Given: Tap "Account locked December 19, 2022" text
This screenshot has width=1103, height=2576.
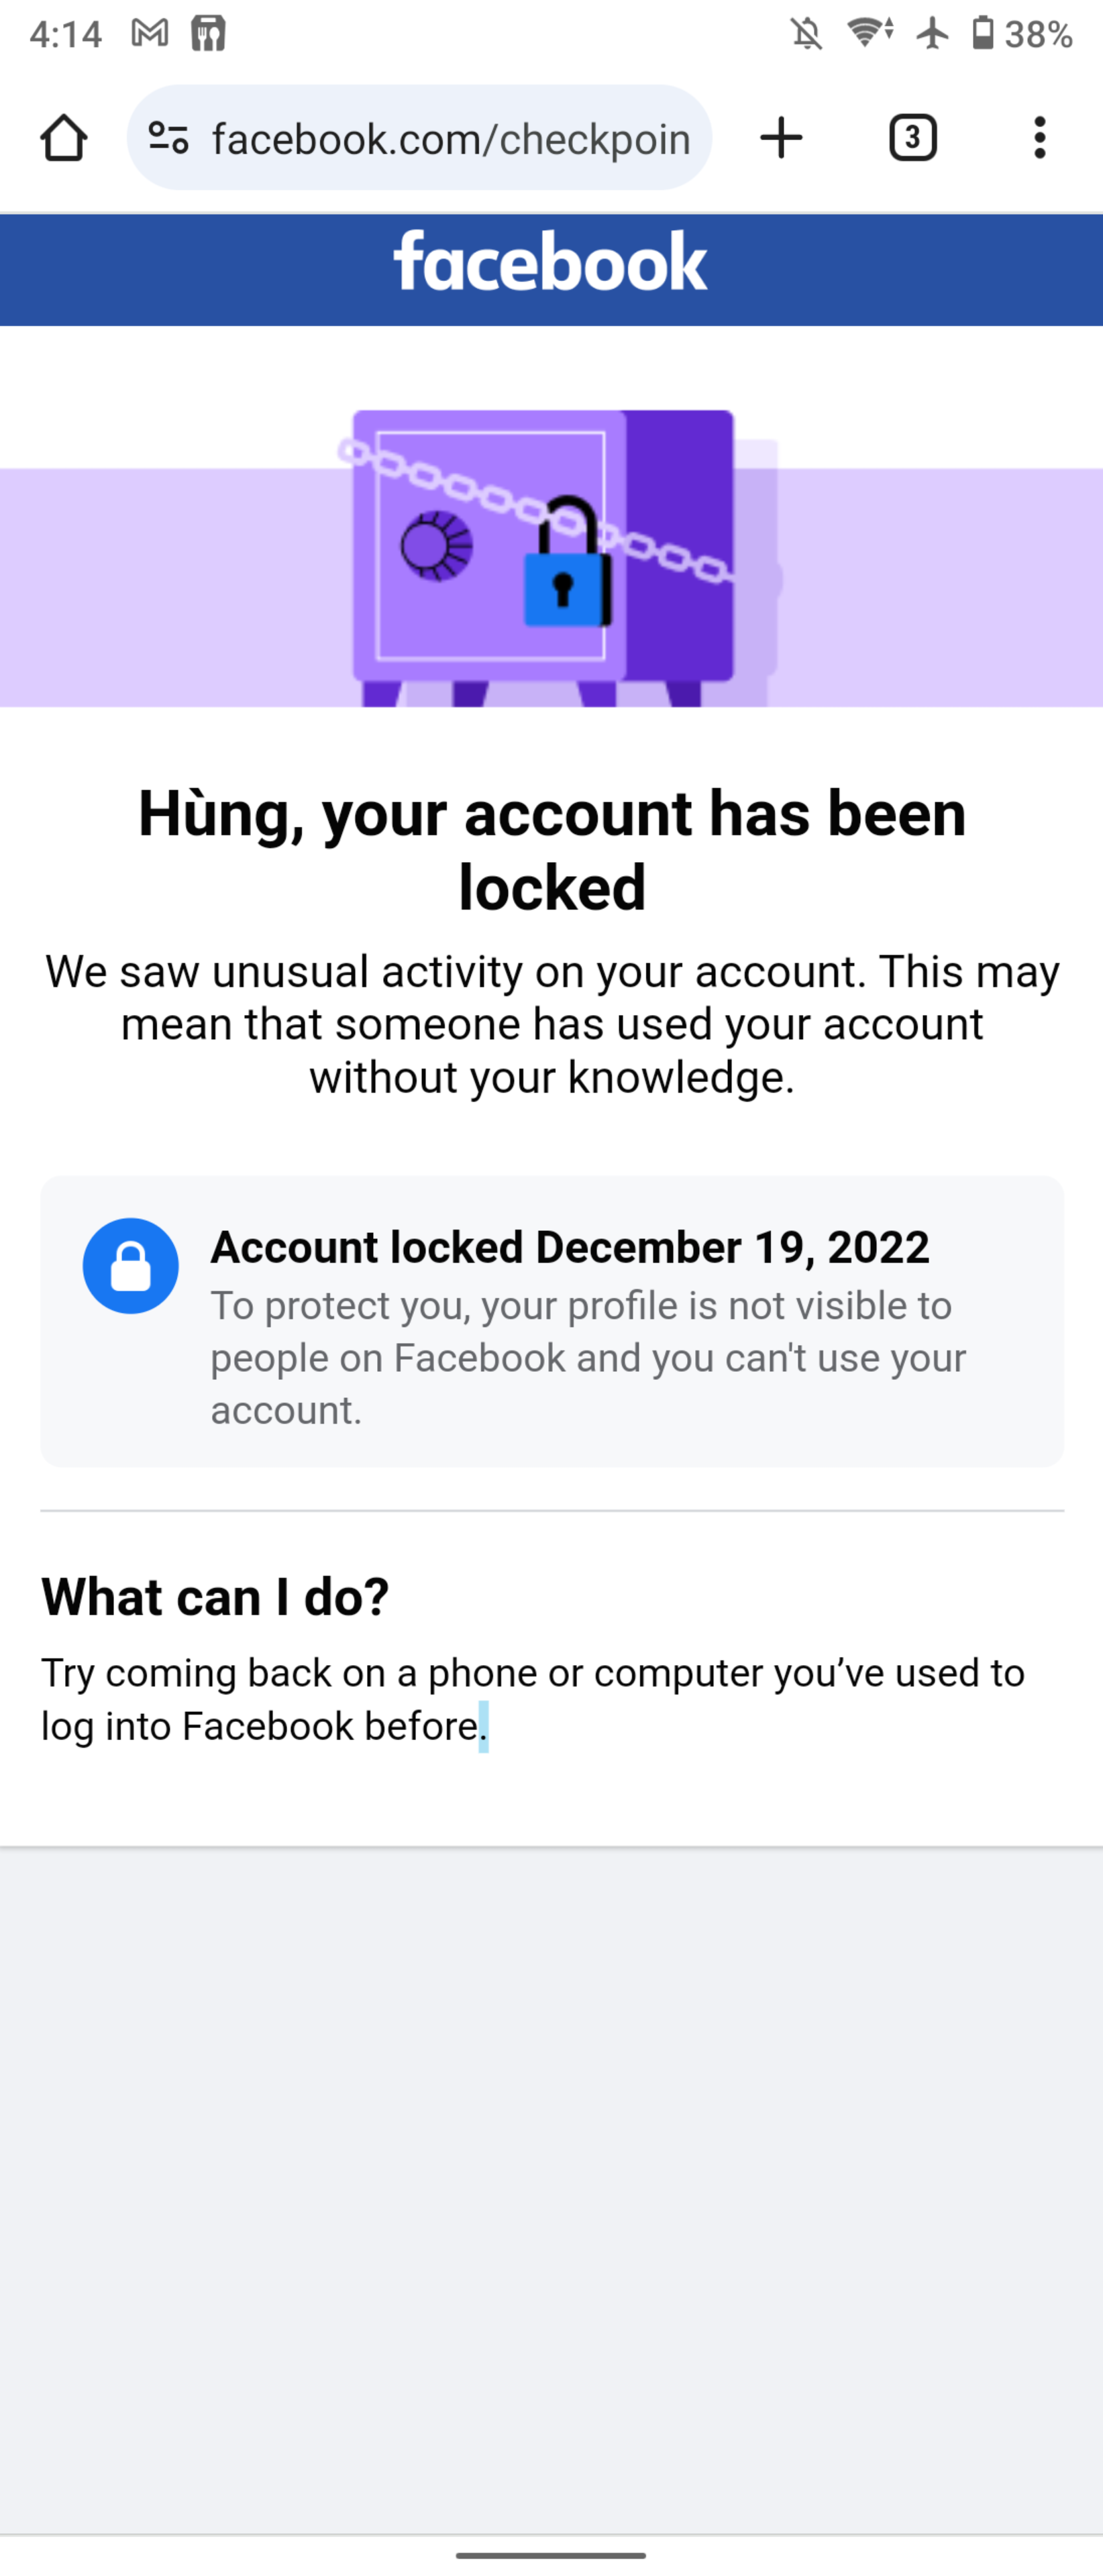Looking at the screenshot, I should tap(570, 1247).
